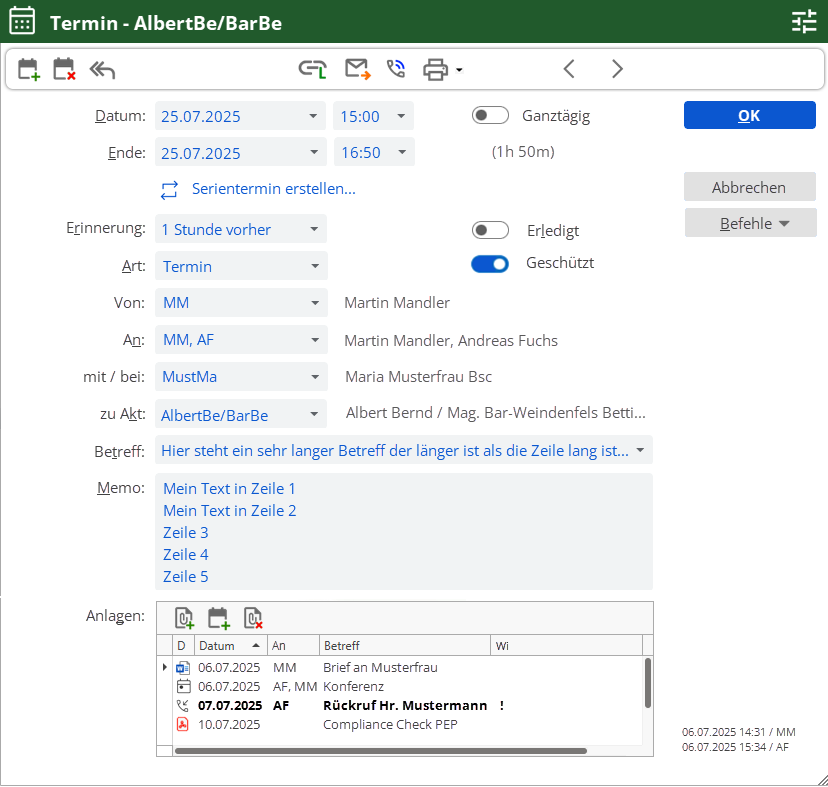Forward appointment by email using envelope icon

(x=357, y=69)
